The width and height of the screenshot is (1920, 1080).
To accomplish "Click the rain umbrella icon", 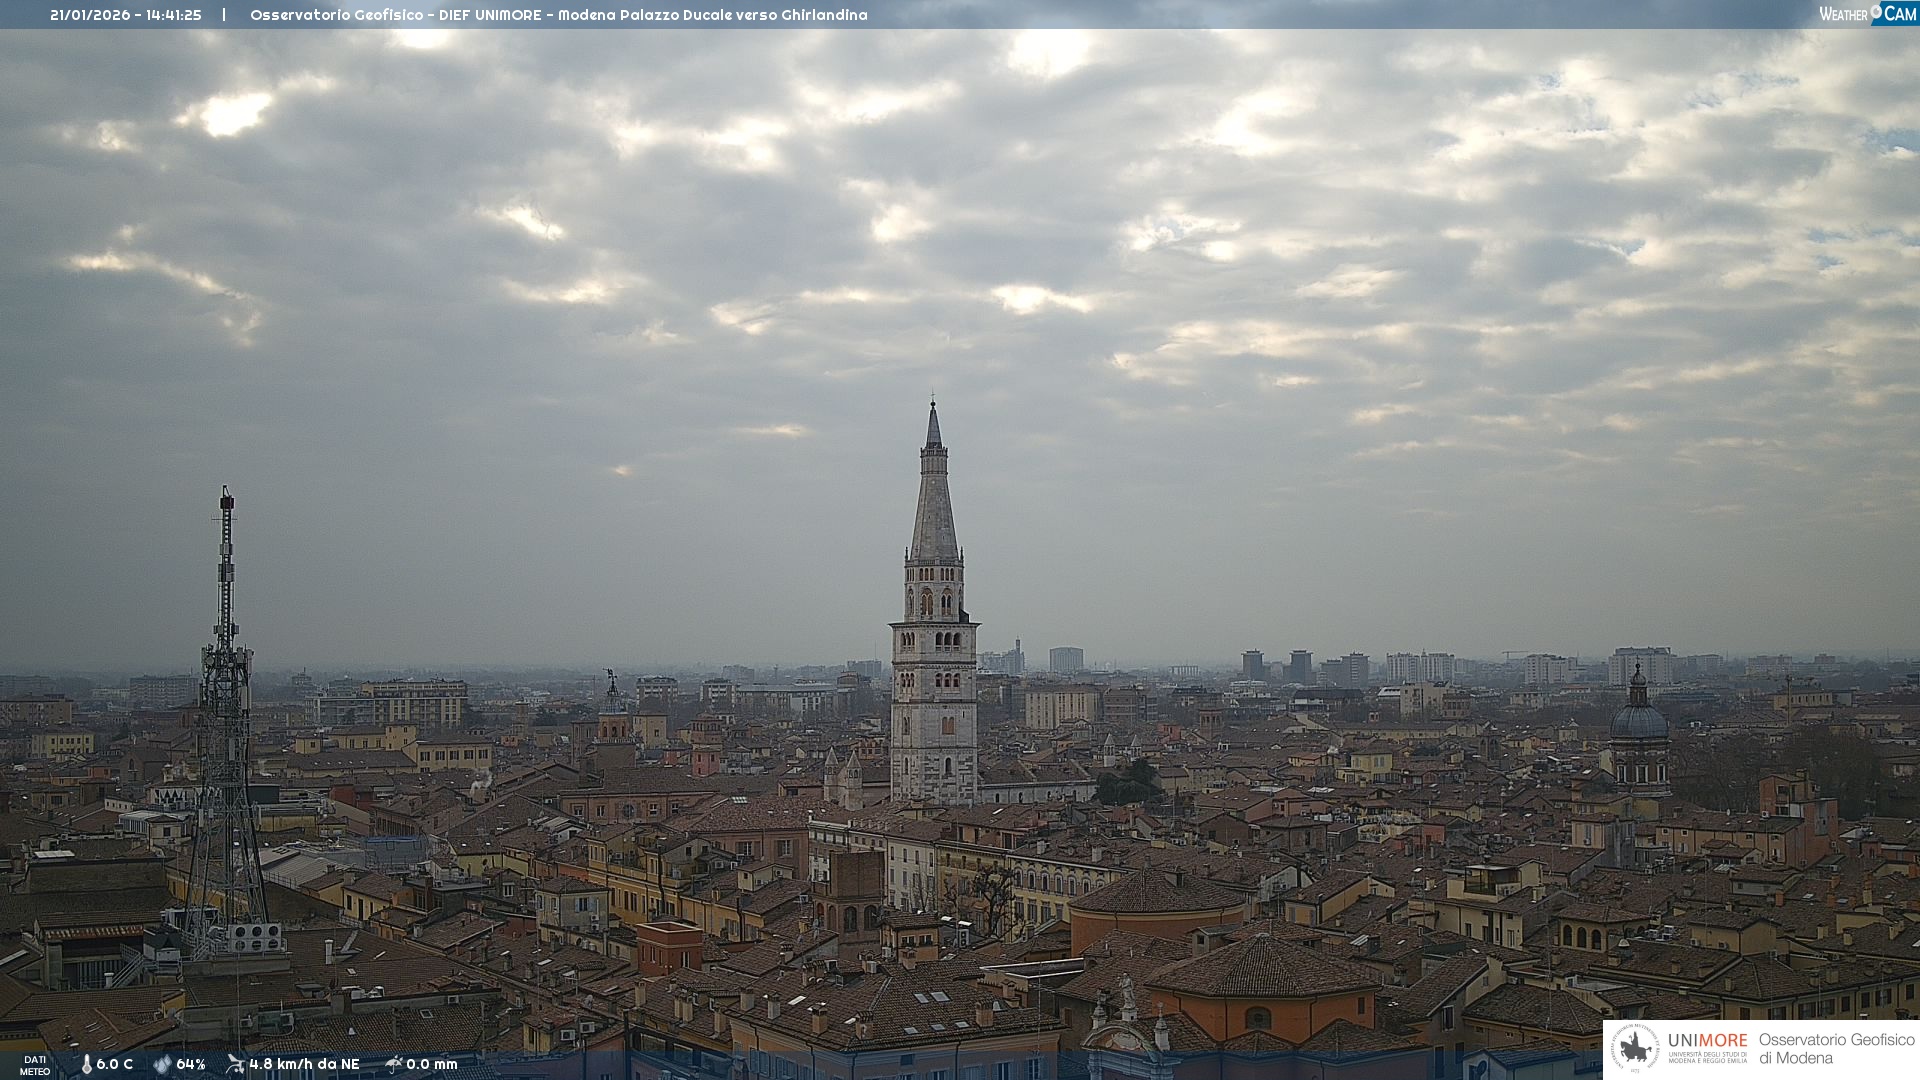I will (x=394, y=1064).
